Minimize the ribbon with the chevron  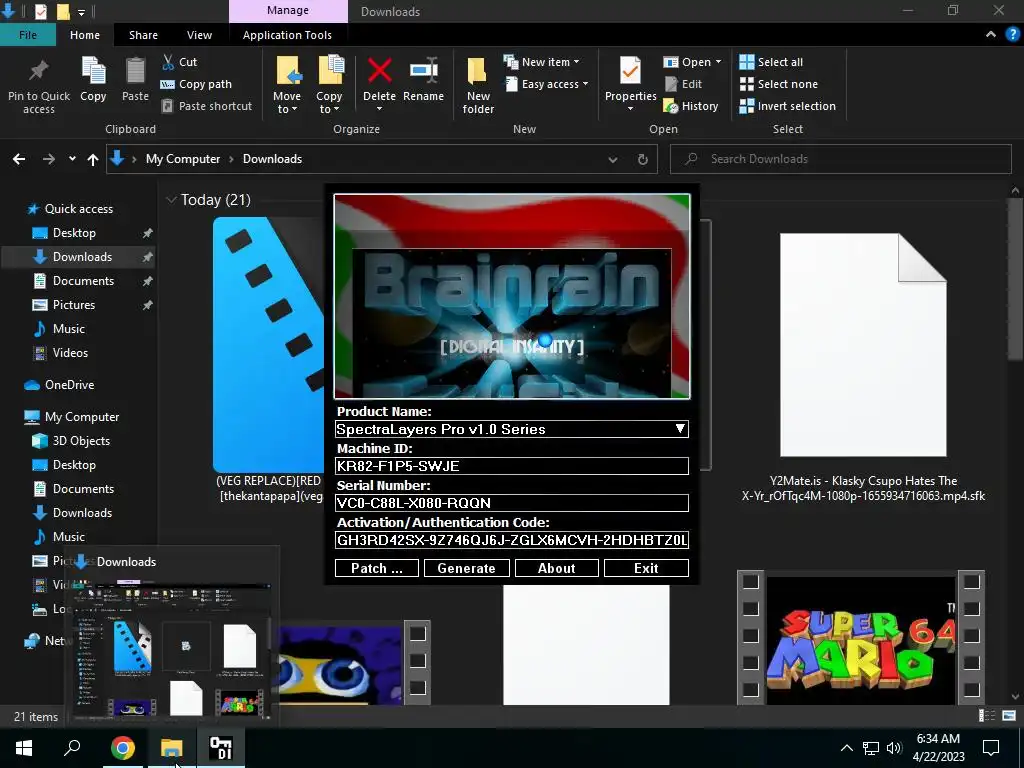[x=991, y=35]
